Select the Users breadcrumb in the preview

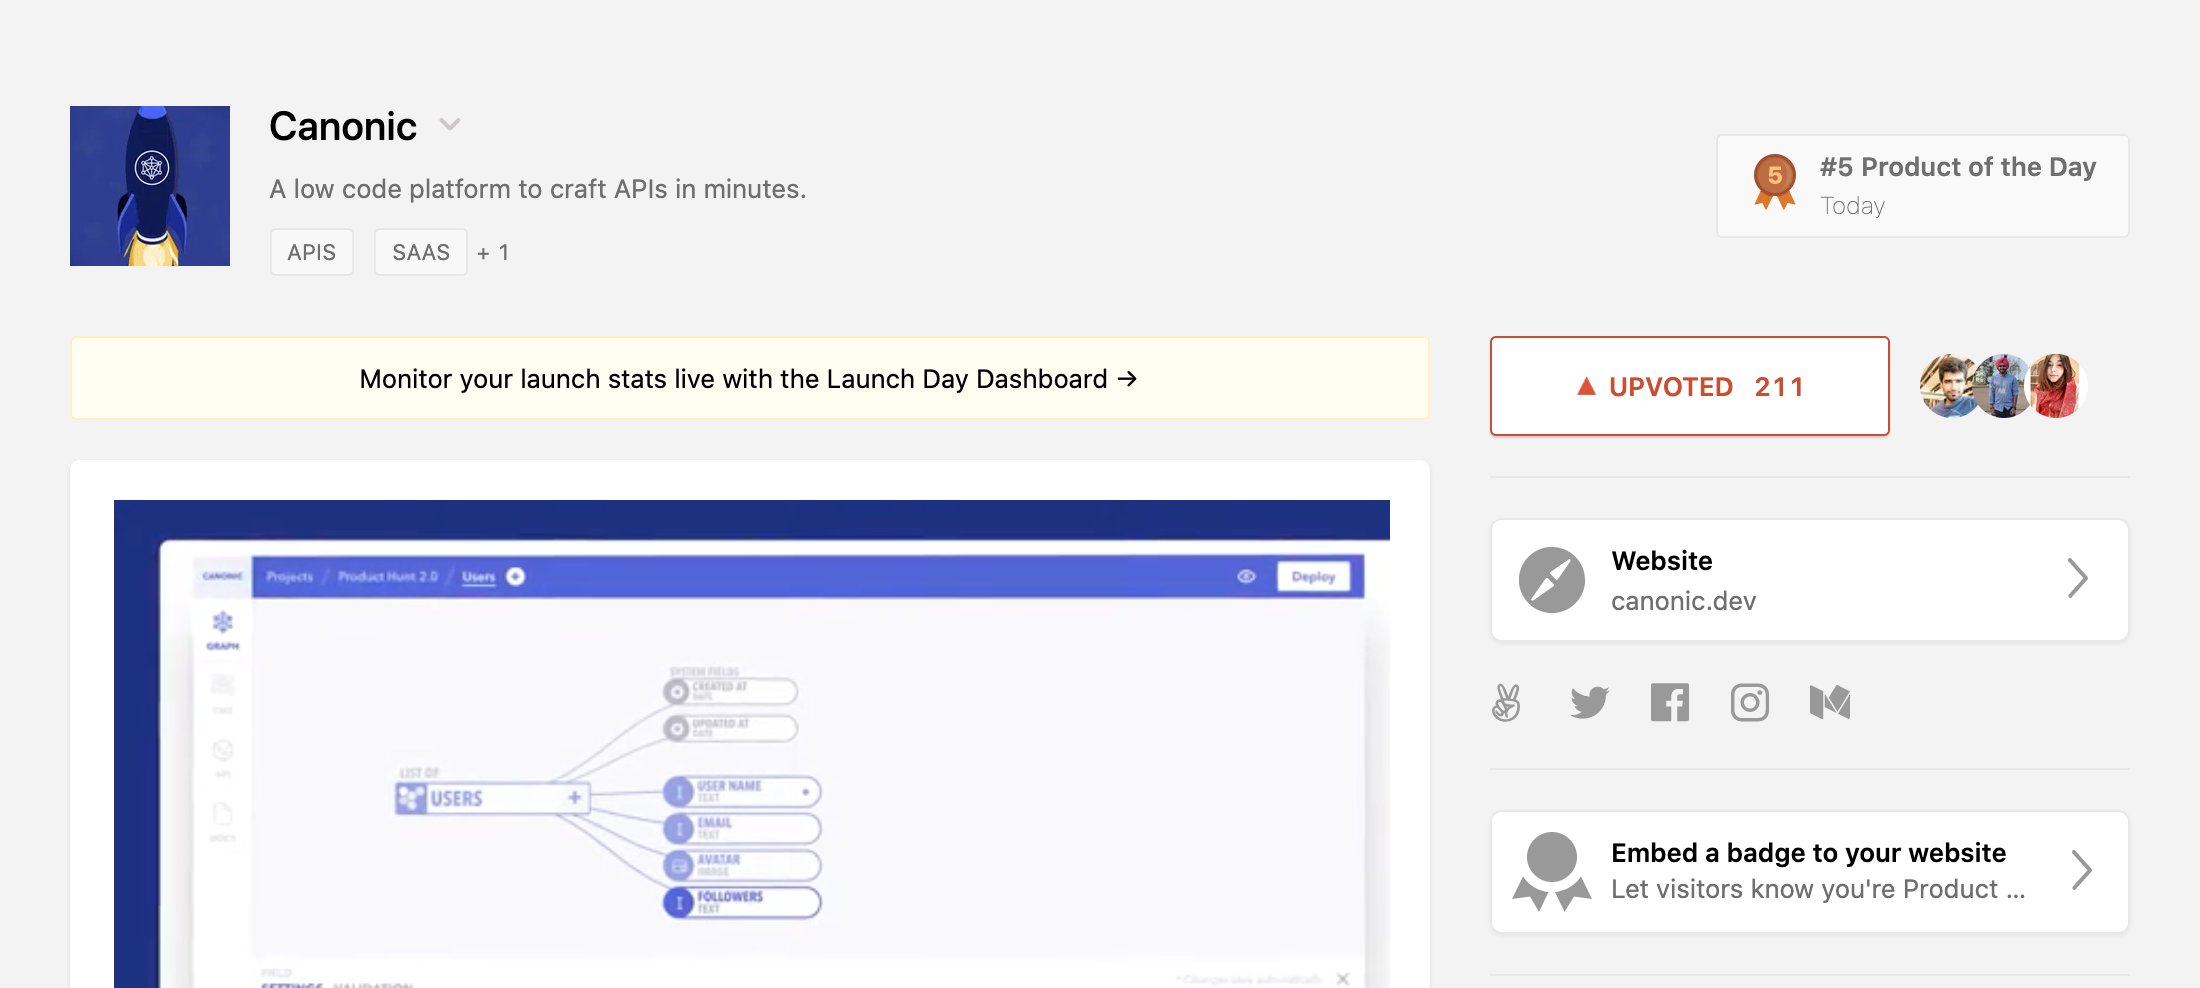click(x=479, y=577)
